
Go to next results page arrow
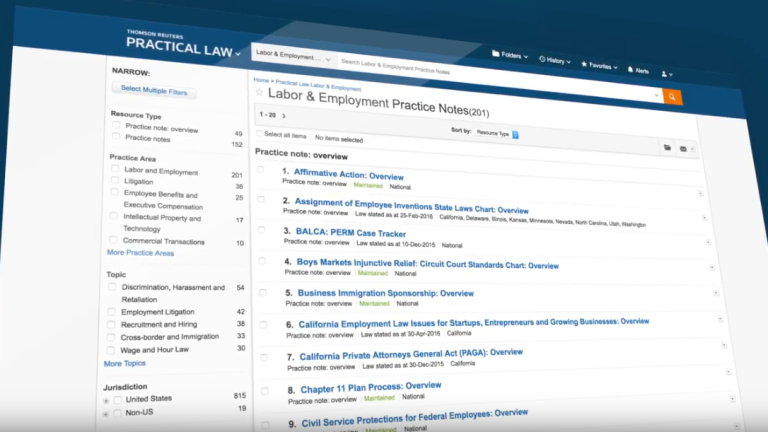(283, 116)
